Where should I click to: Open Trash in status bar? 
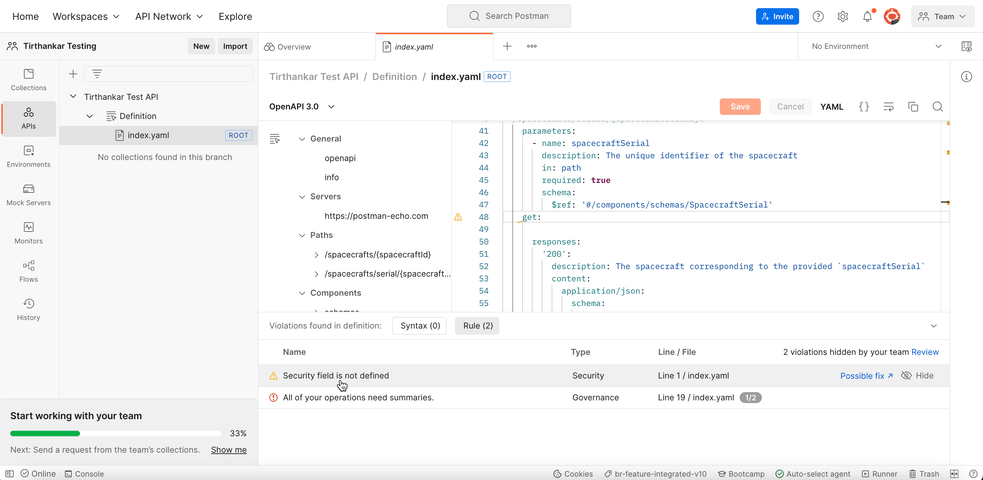point(923,474)
